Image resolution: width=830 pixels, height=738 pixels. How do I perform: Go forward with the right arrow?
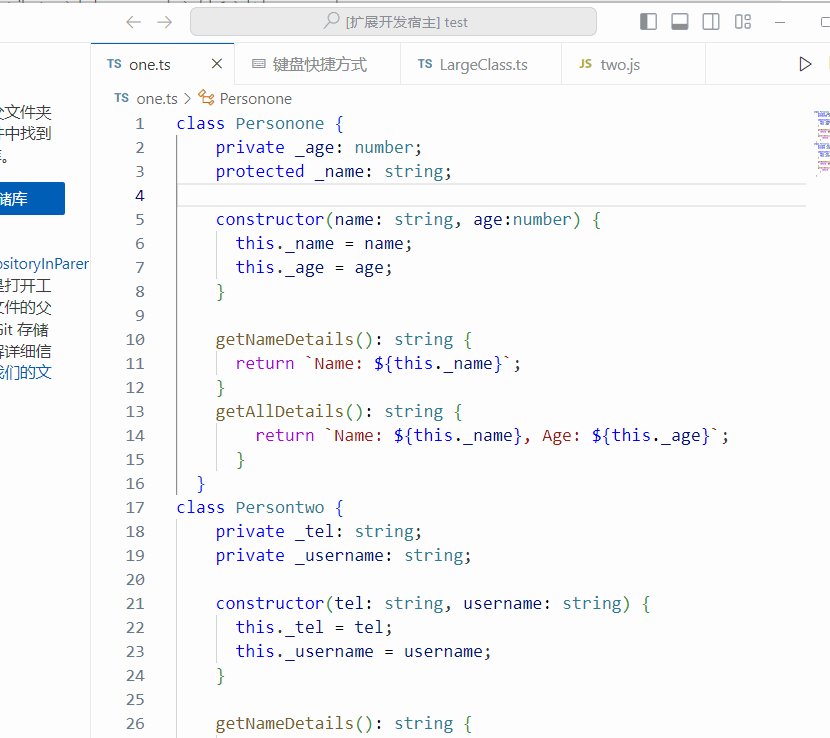tap(165, 22)
